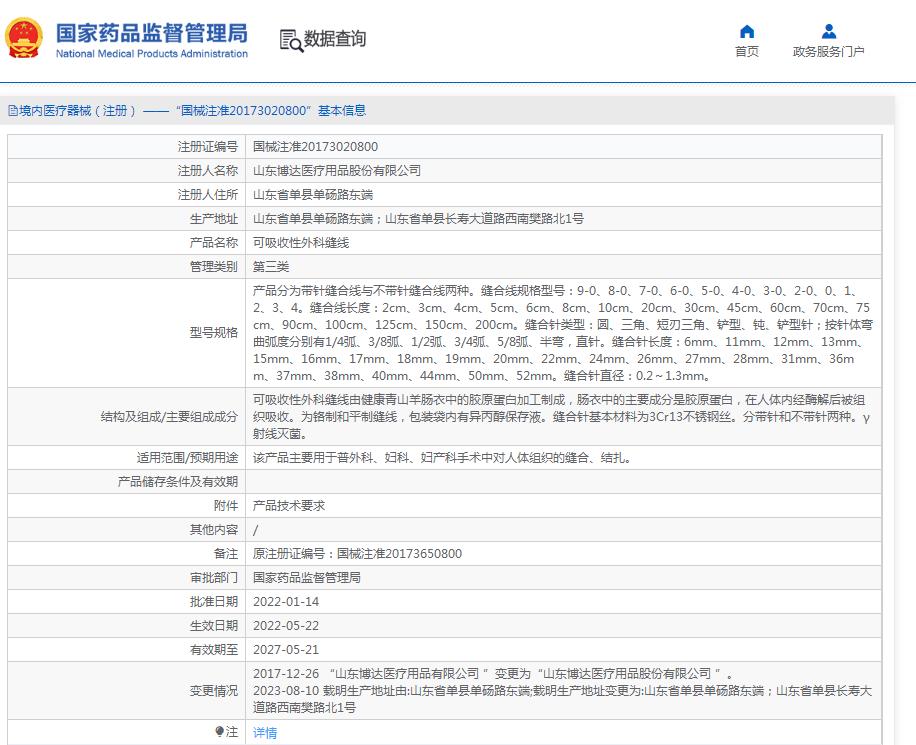Select 山东博达医疗用品股份有限公司 registrant name

click(x=337, y=171)
